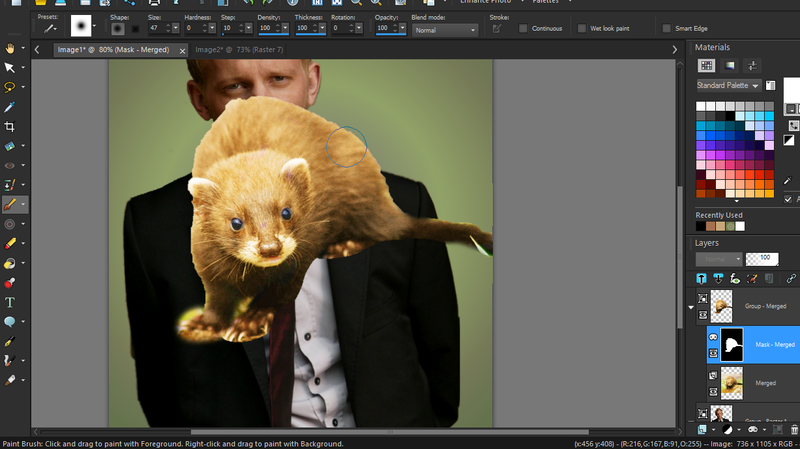Open the Opacity value dropdown
Viewport: 800px width, 449px height.
(403, 28)
